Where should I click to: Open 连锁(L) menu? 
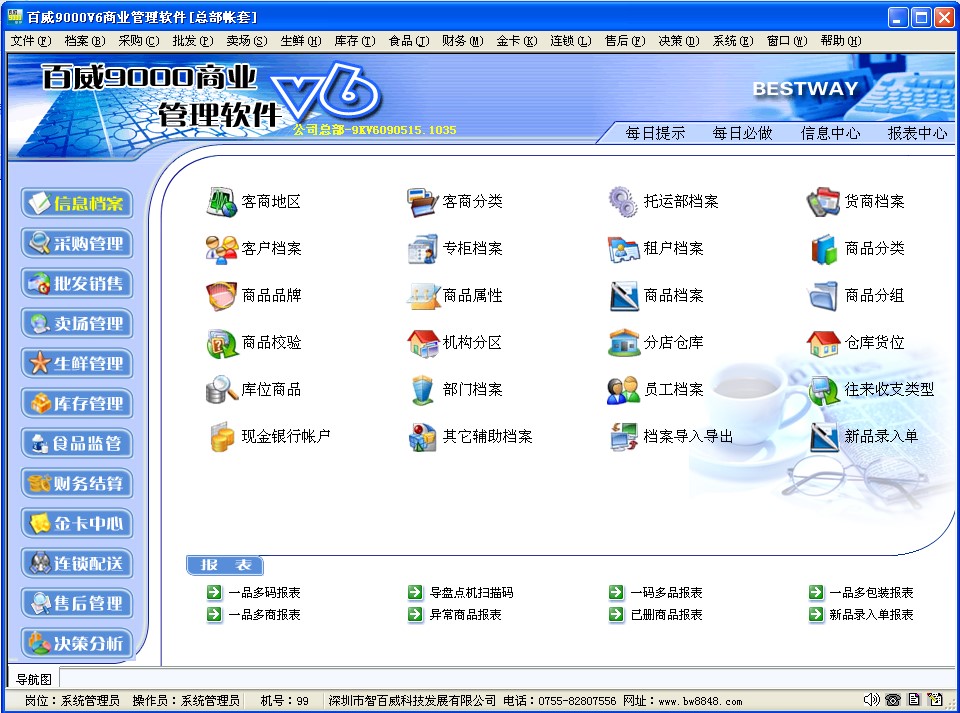point(571,41)
